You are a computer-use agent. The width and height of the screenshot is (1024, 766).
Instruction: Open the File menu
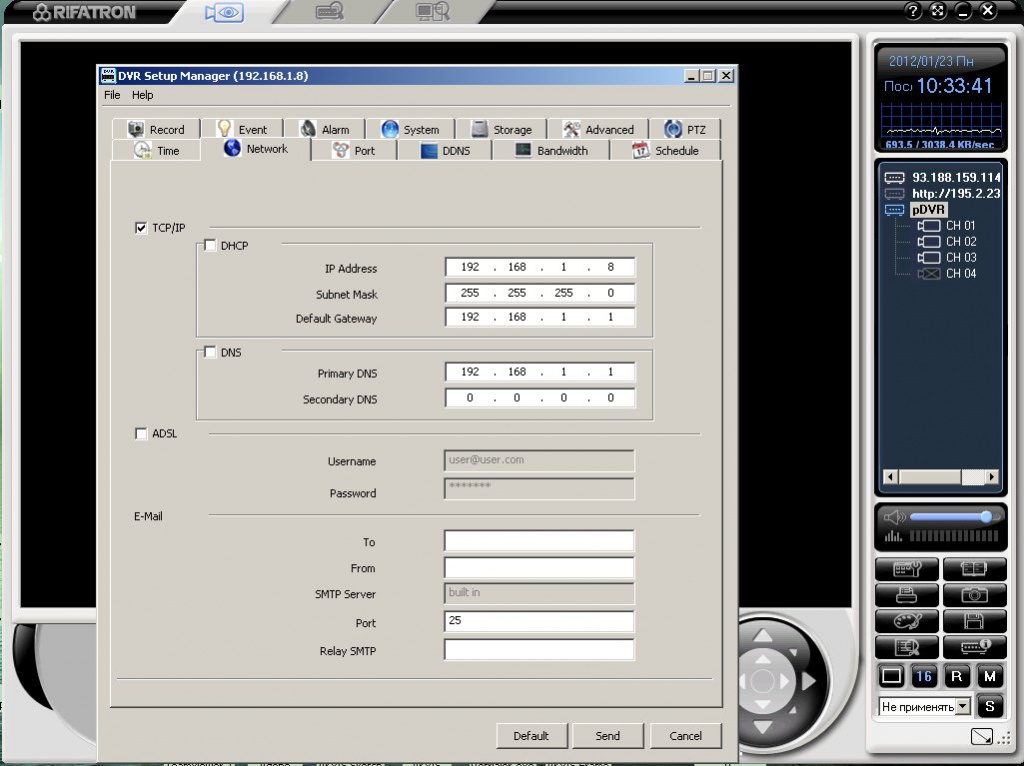pyautogui.click(x=112, y=95)
